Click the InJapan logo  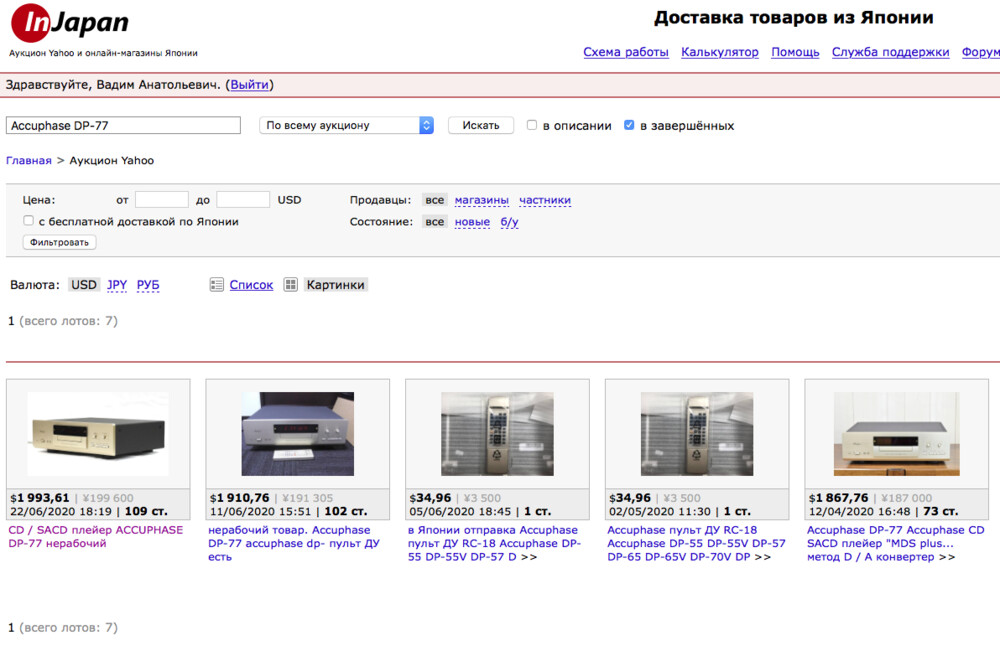tap(70, 22)
